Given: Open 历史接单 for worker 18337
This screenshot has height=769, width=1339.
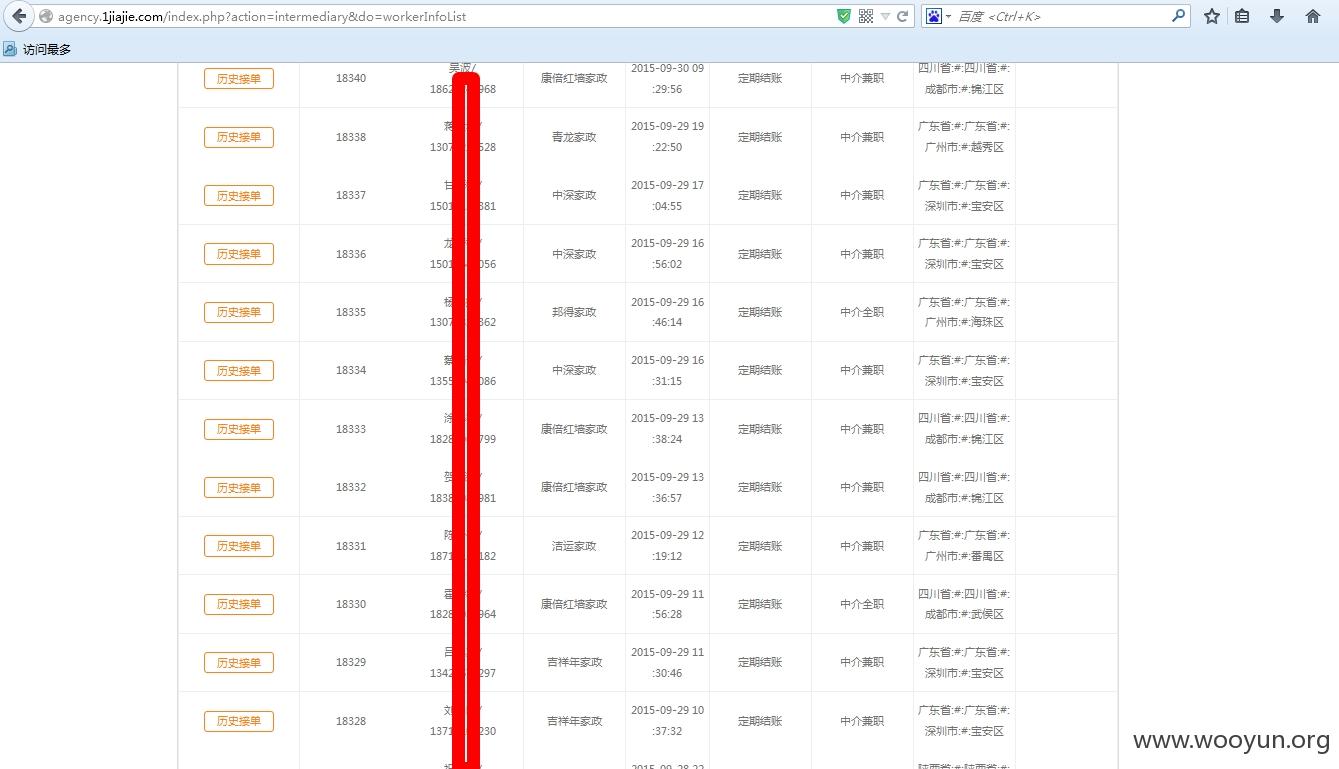Looking at the screenshot, I should coord(239,196).
